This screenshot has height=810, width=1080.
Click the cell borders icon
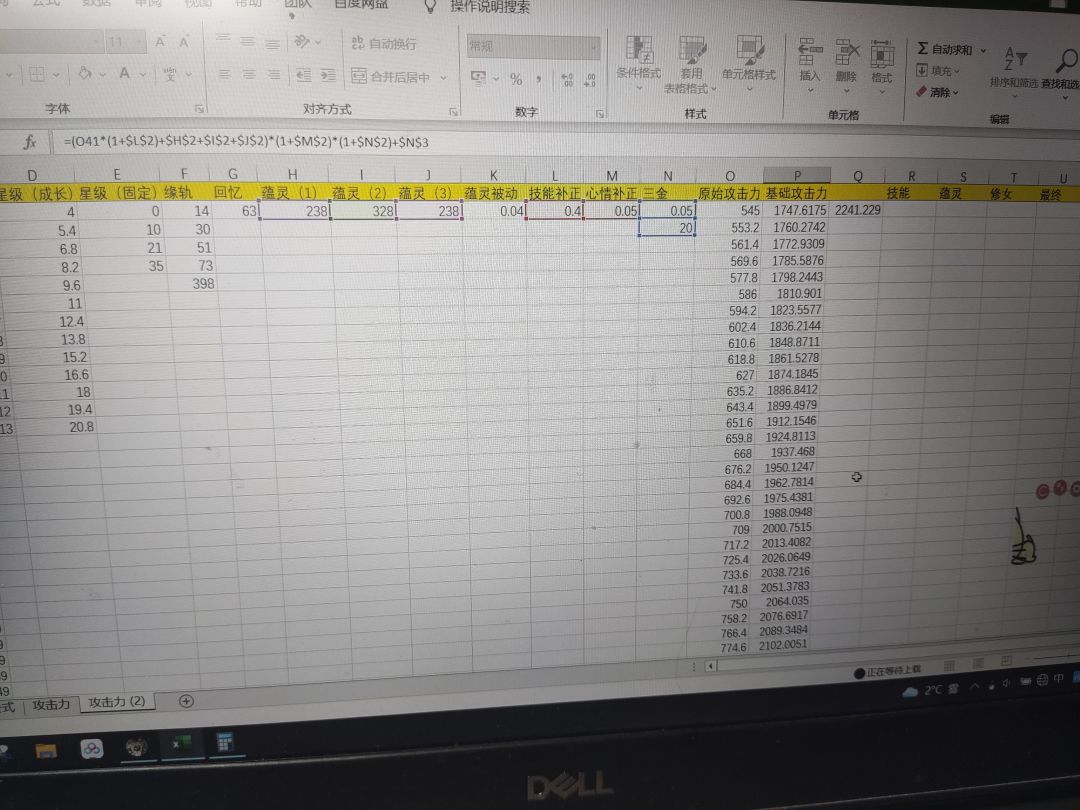tap(37, 74)
